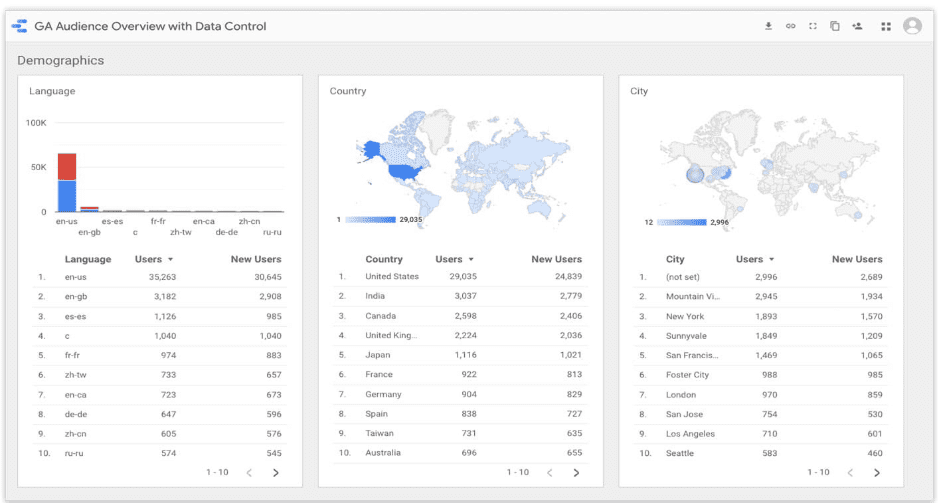The width and height of the screenshot is (938, 503).
Task: Go to next page of Language table
Action: 276,472
